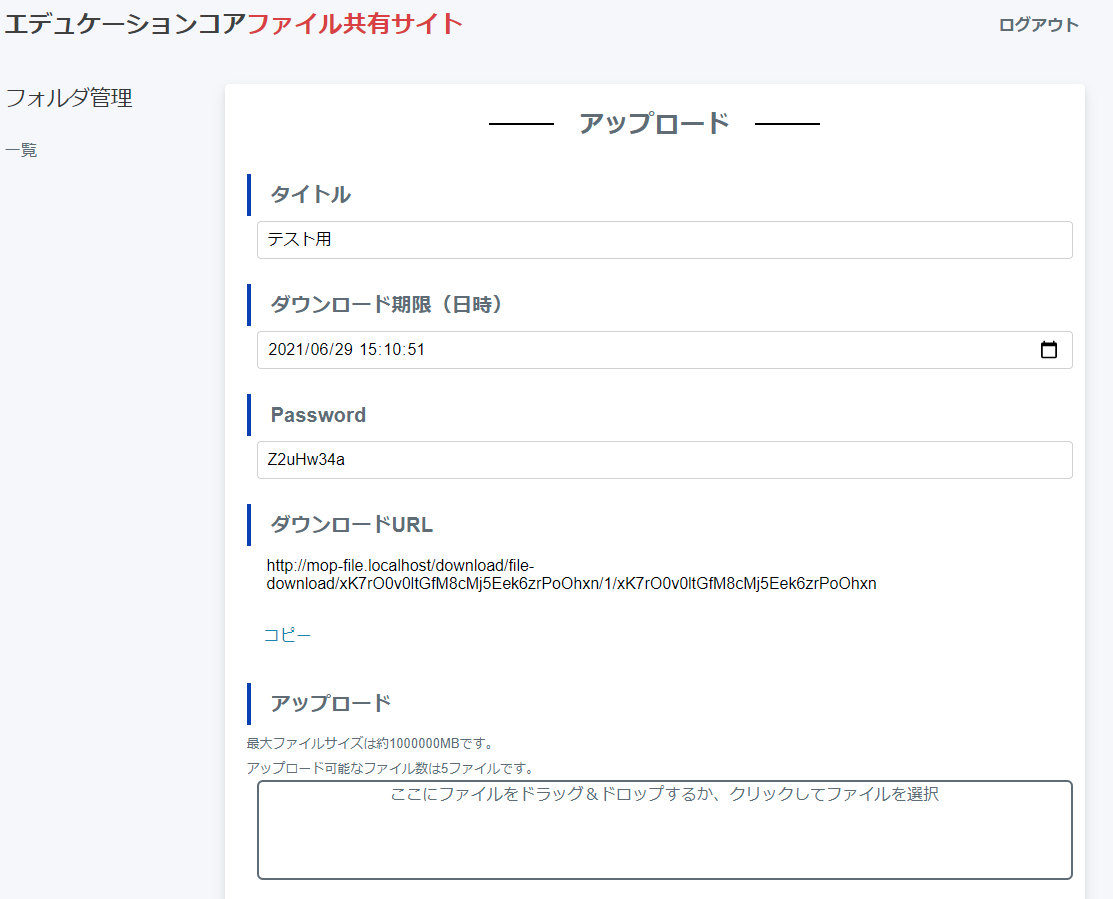Select フォルダ管理 in the left sidebar

tap(69, 98)
